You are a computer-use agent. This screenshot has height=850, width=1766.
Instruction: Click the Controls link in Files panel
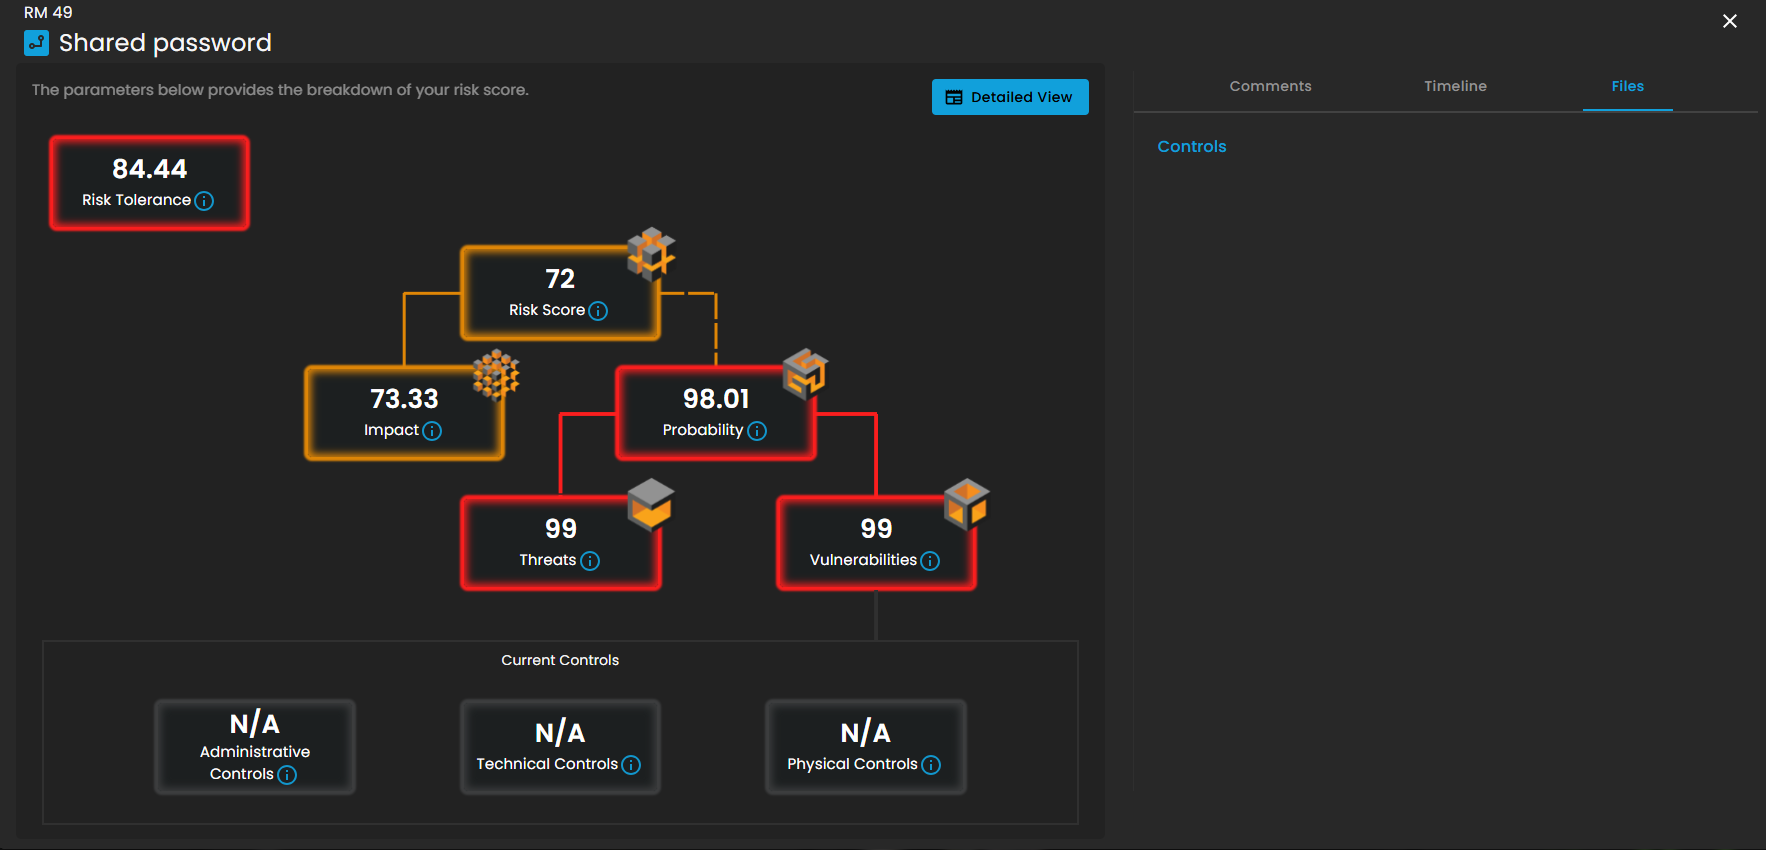click(1191, 146)
